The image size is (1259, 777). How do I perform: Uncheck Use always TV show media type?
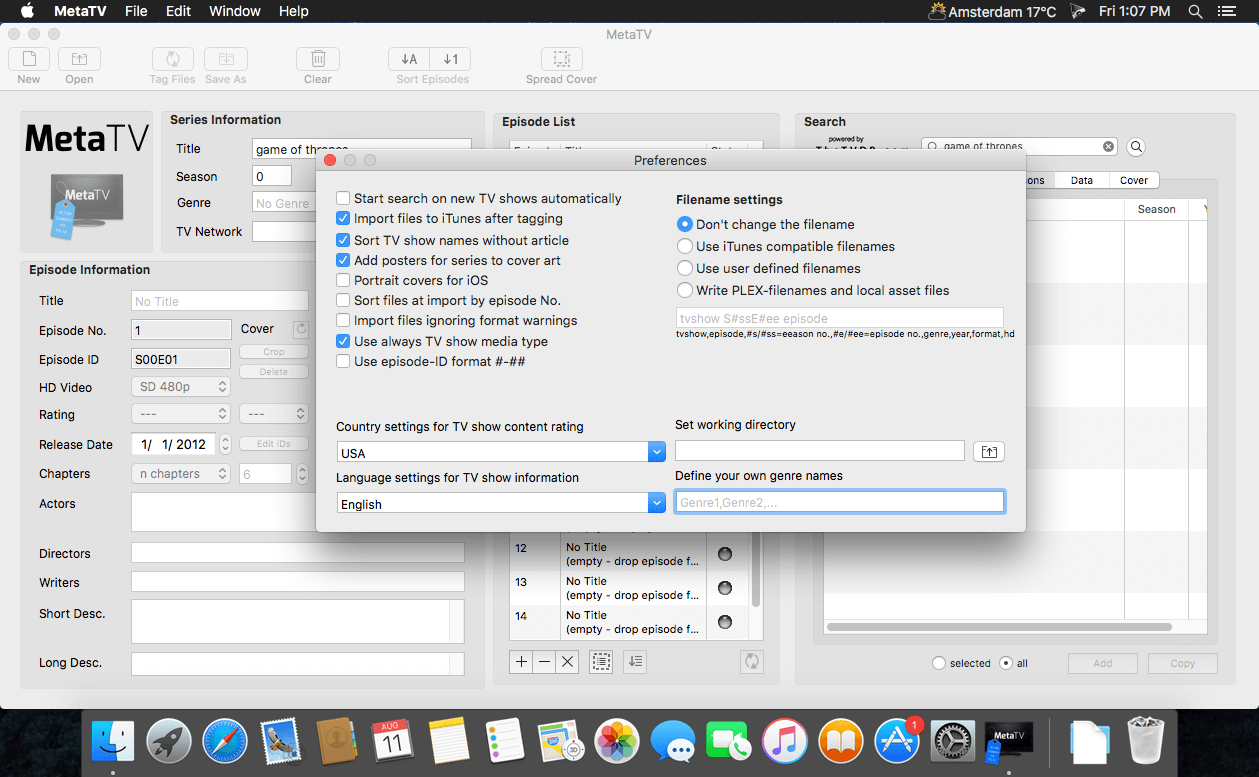click(344, 341)
